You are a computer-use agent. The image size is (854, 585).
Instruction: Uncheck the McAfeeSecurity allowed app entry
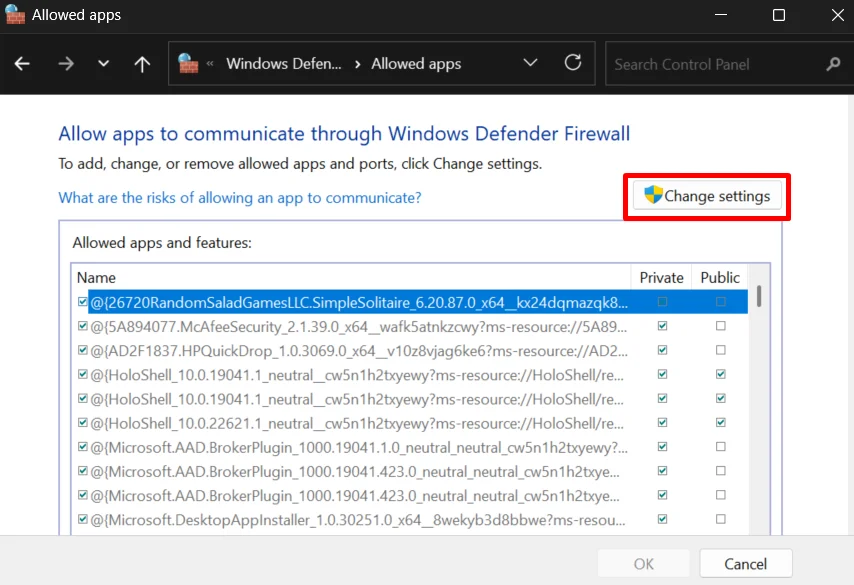point(82,326)
